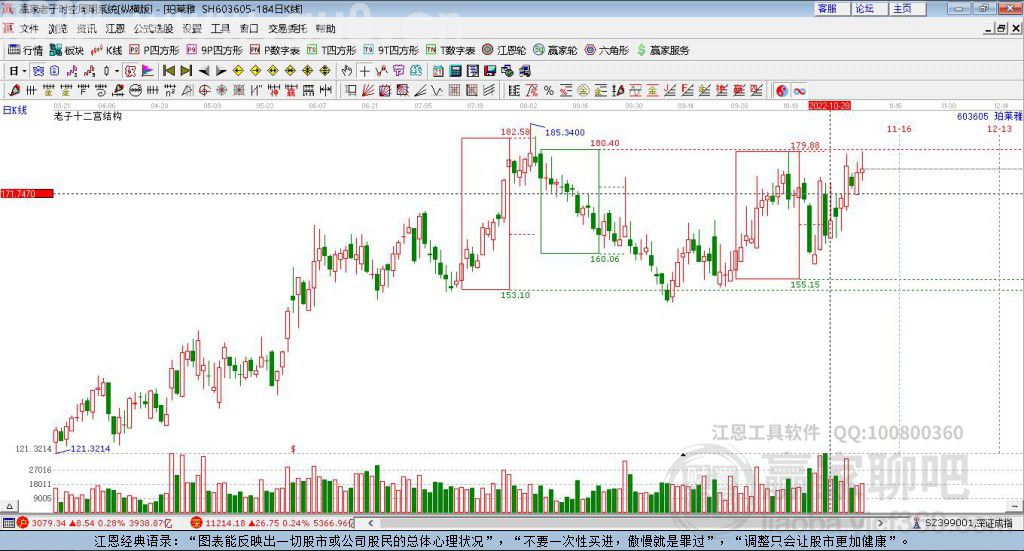Open the P数字表 tool
The height and width of the screenshot is (551, 1024).
[274, 50]
